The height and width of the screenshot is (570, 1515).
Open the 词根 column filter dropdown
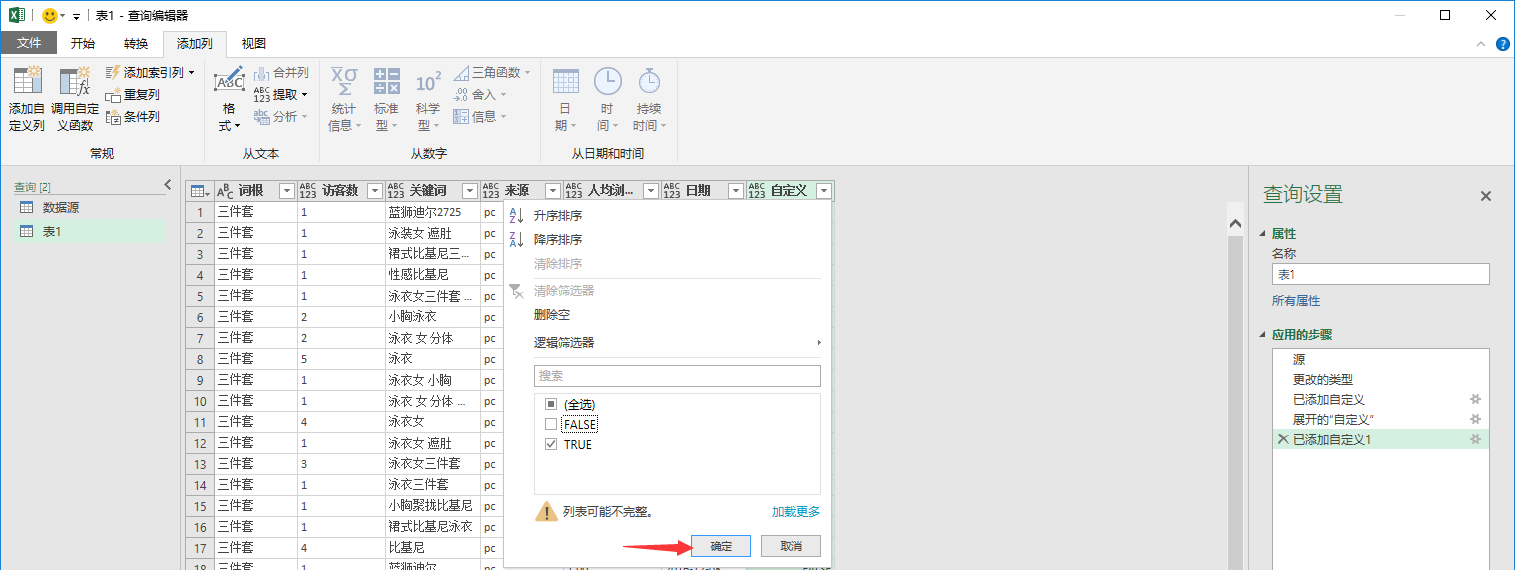[287, 191]
